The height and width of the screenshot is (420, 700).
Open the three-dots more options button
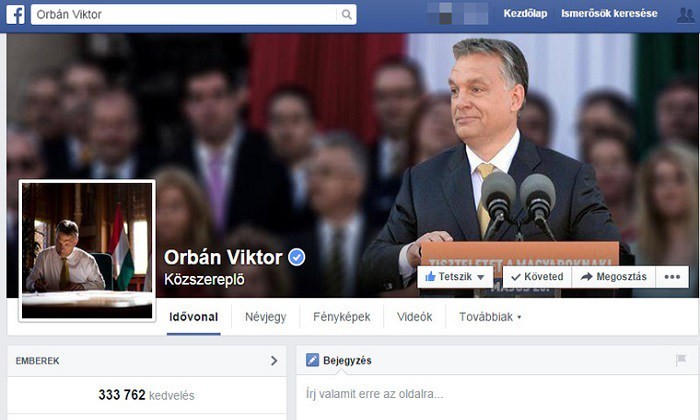672,277
